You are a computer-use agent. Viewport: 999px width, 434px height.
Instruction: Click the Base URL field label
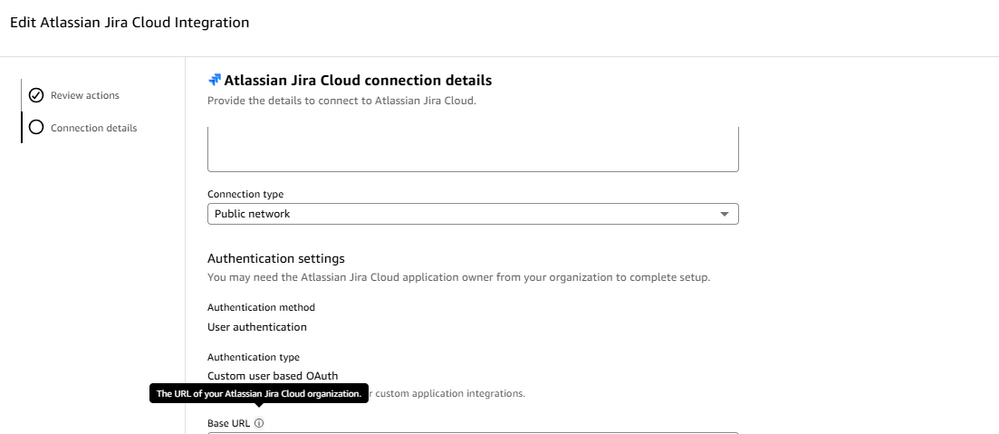coord(229,424)
